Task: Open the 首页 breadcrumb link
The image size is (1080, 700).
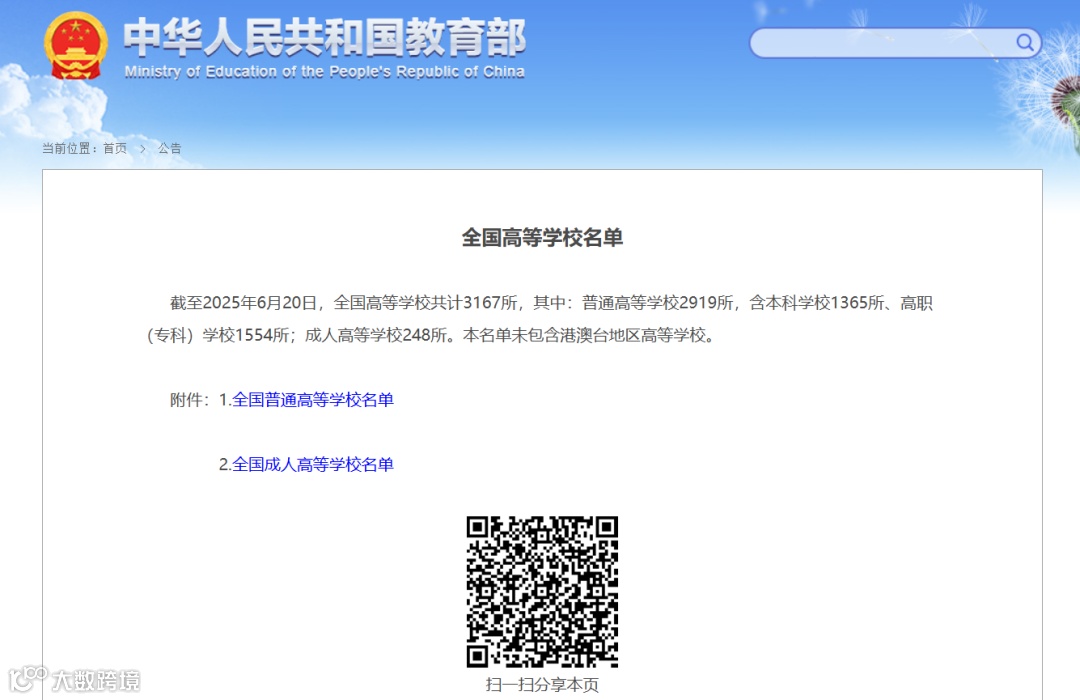Action: pos(115,148)
